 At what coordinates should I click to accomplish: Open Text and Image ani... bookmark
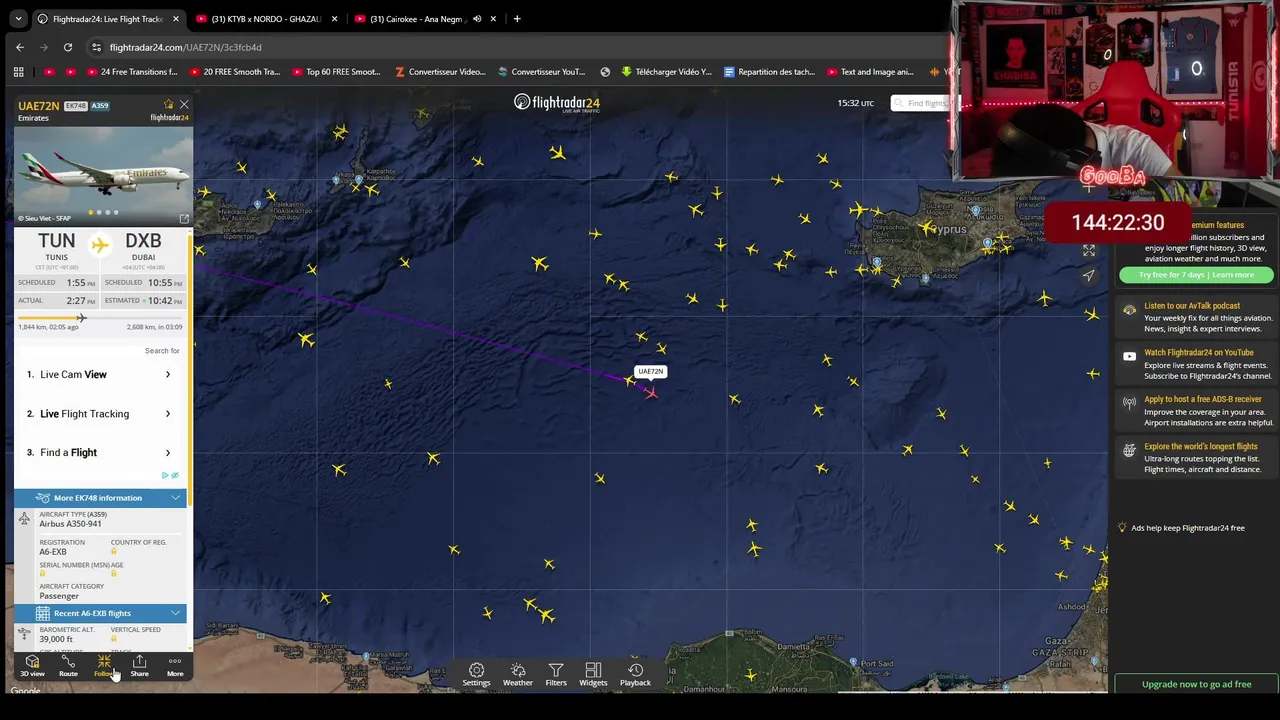(x=871, y=72)
